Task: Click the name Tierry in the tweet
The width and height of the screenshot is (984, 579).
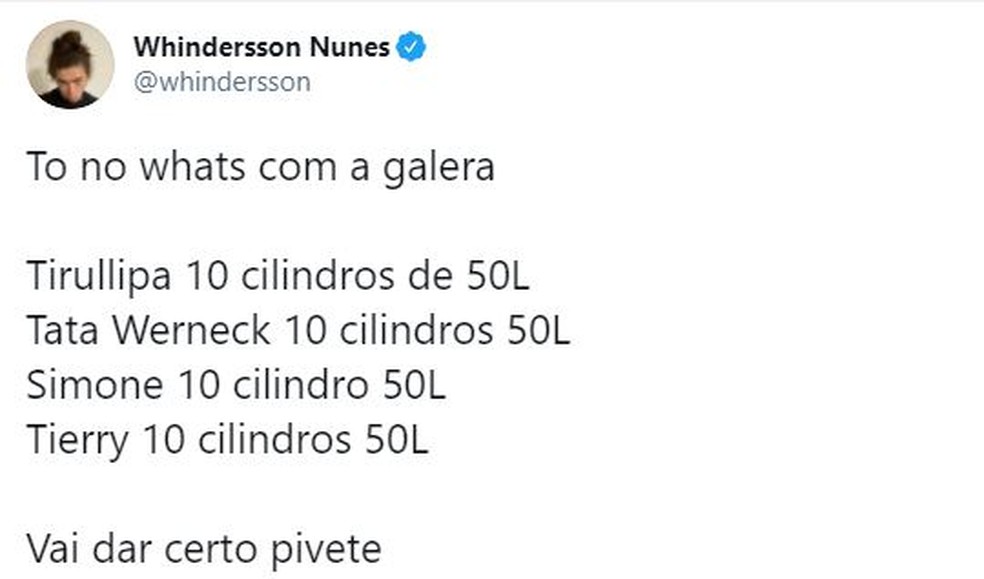Action: 77,440
